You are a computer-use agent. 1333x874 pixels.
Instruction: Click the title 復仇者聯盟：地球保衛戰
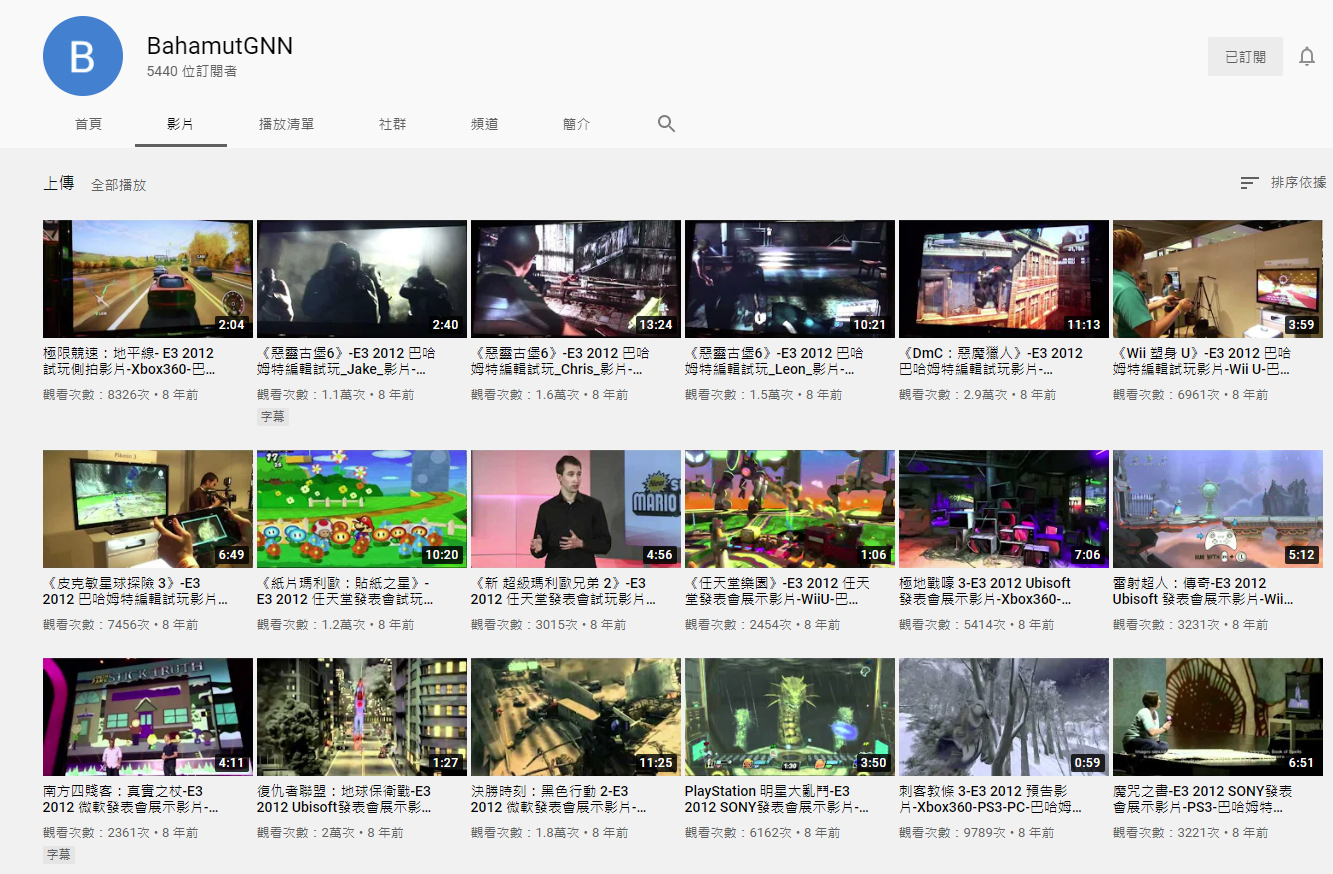pos(345,799)
